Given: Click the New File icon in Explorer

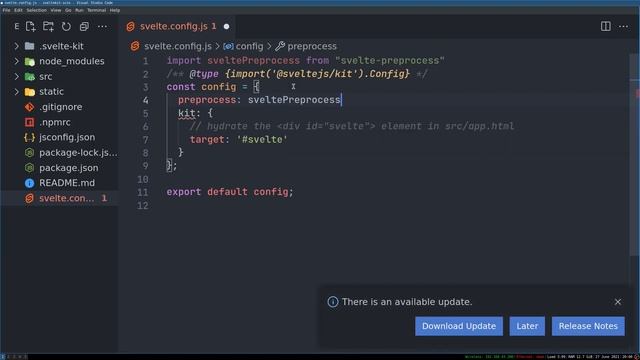Looking at the screenshot, I should (31, 27).
